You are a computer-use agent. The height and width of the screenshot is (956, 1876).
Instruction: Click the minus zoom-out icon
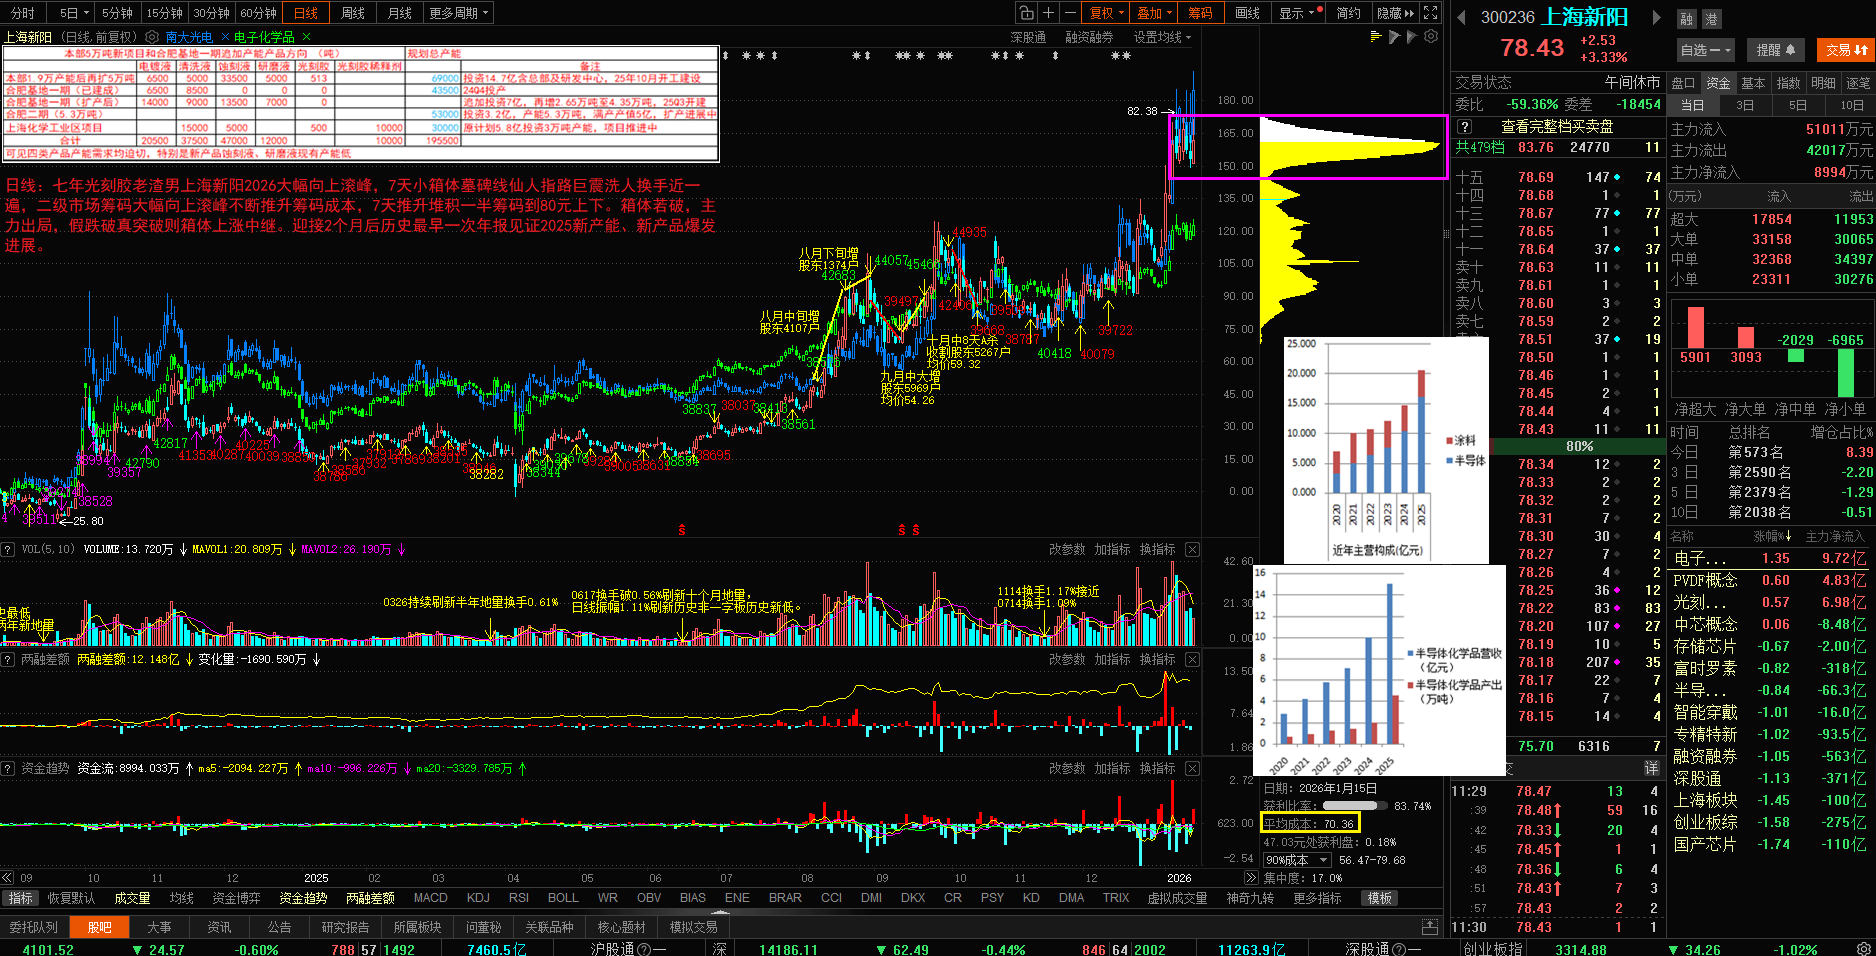[1070, 13]
